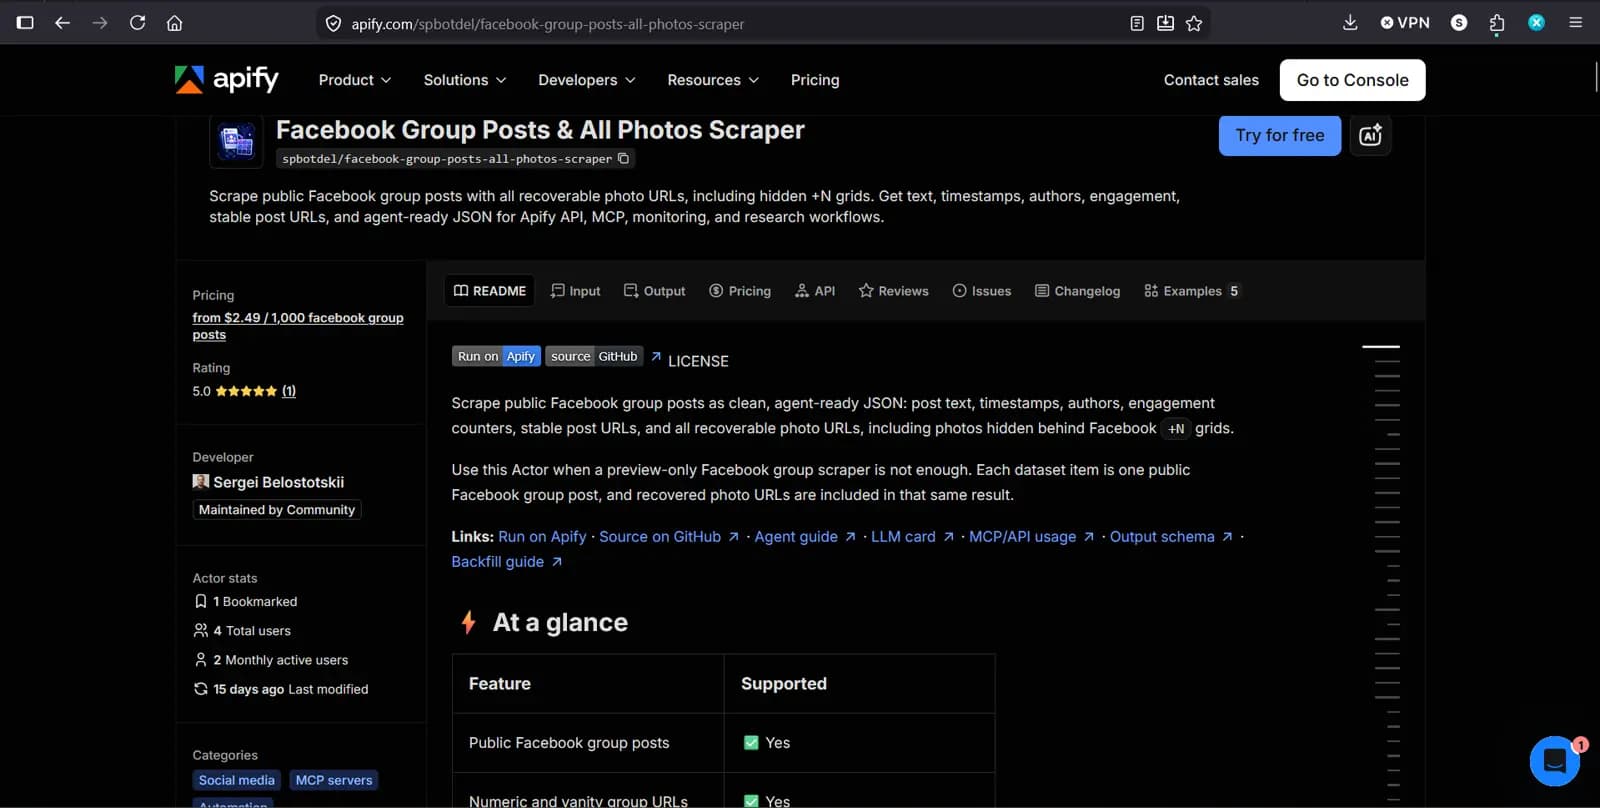The height and width of the screenshot is (808, 1600).
Task: Open developer Sergei Belostotskii profile
Action: 268,482
